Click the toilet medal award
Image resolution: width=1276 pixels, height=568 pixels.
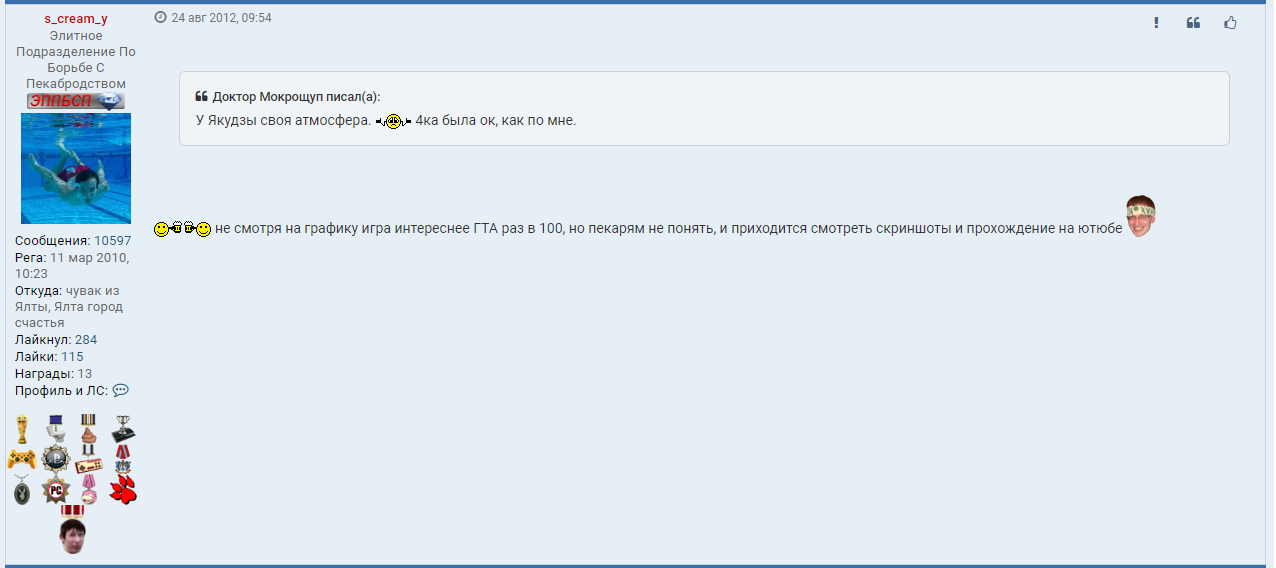coord(56,429)
